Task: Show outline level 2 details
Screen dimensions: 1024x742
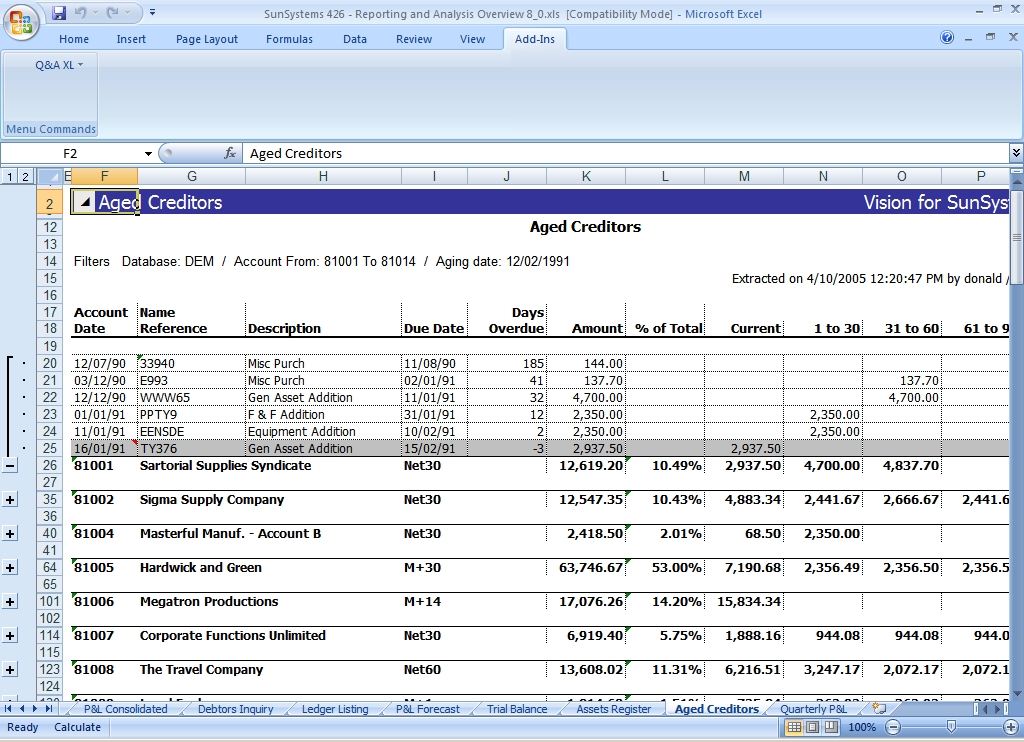Action: pyautogui.click(x=25, y=176)
